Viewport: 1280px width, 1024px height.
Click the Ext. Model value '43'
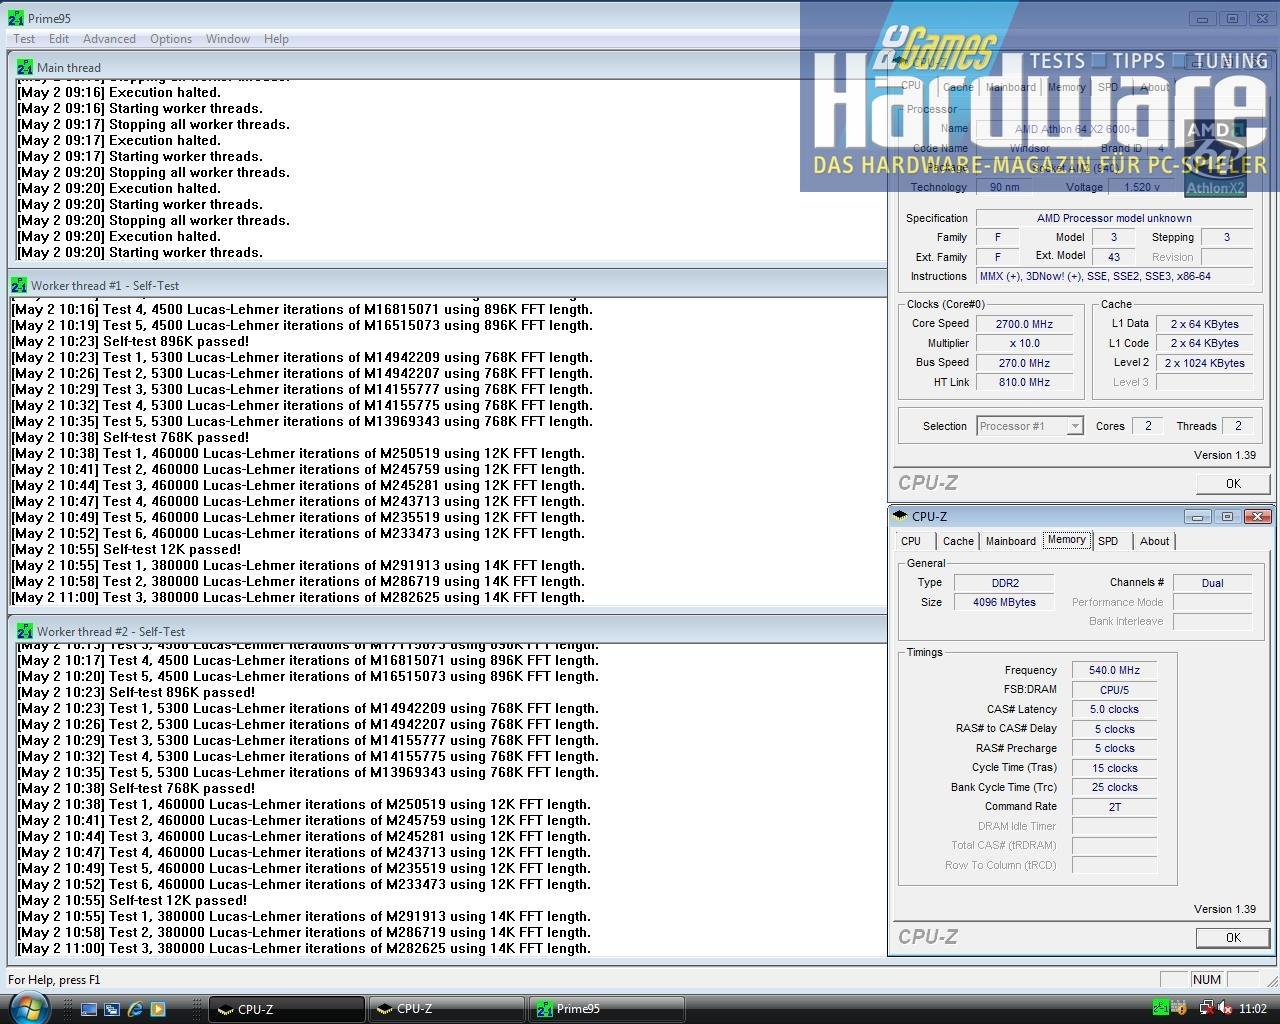click(1114, 257)
